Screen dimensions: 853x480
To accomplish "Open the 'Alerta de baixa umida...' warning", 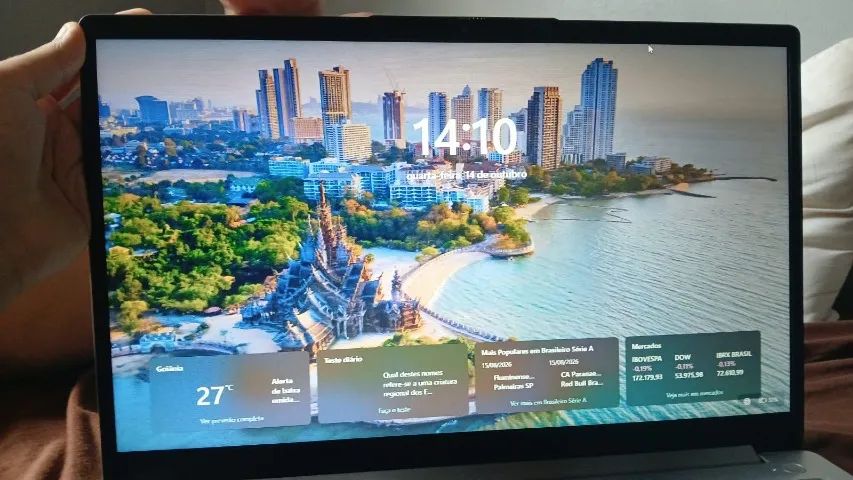I will pos(285,390).
